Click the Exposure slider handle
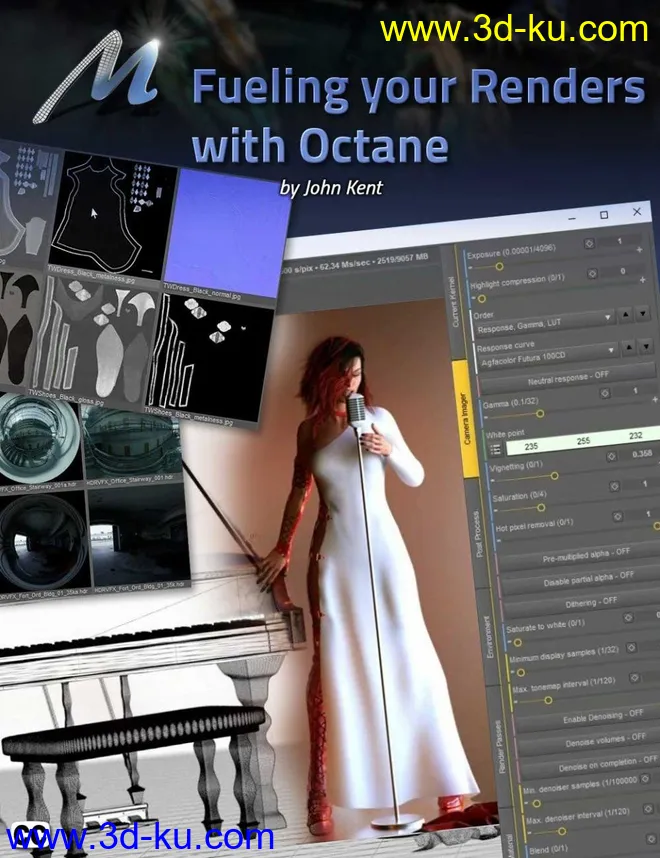 coord(499,266)
